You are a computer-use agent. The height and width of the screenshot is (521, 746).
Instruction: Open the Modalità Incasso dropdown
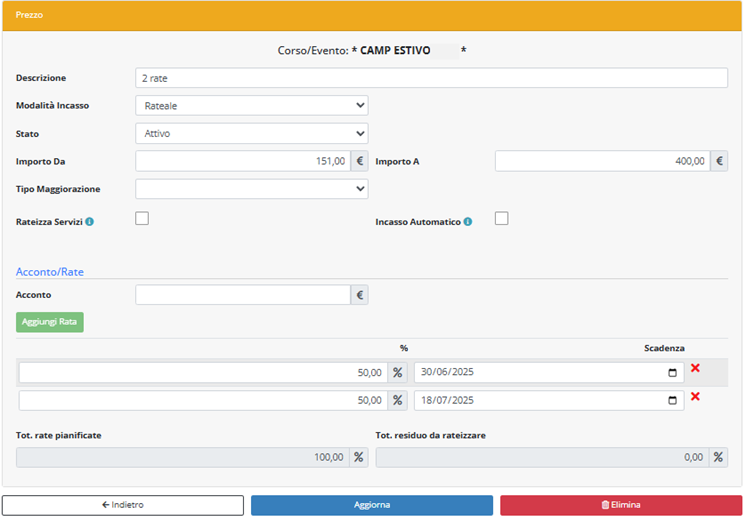point(251,106)
